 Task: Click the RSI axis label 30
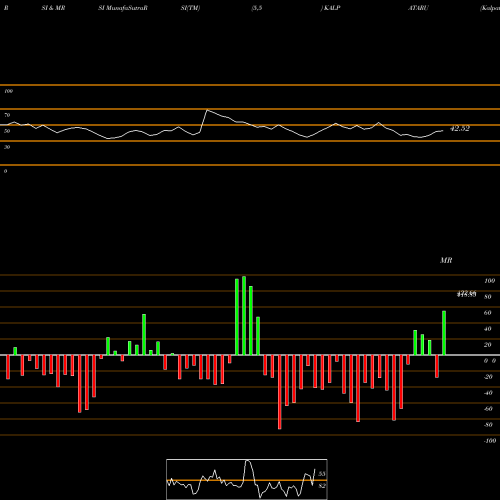7,147
